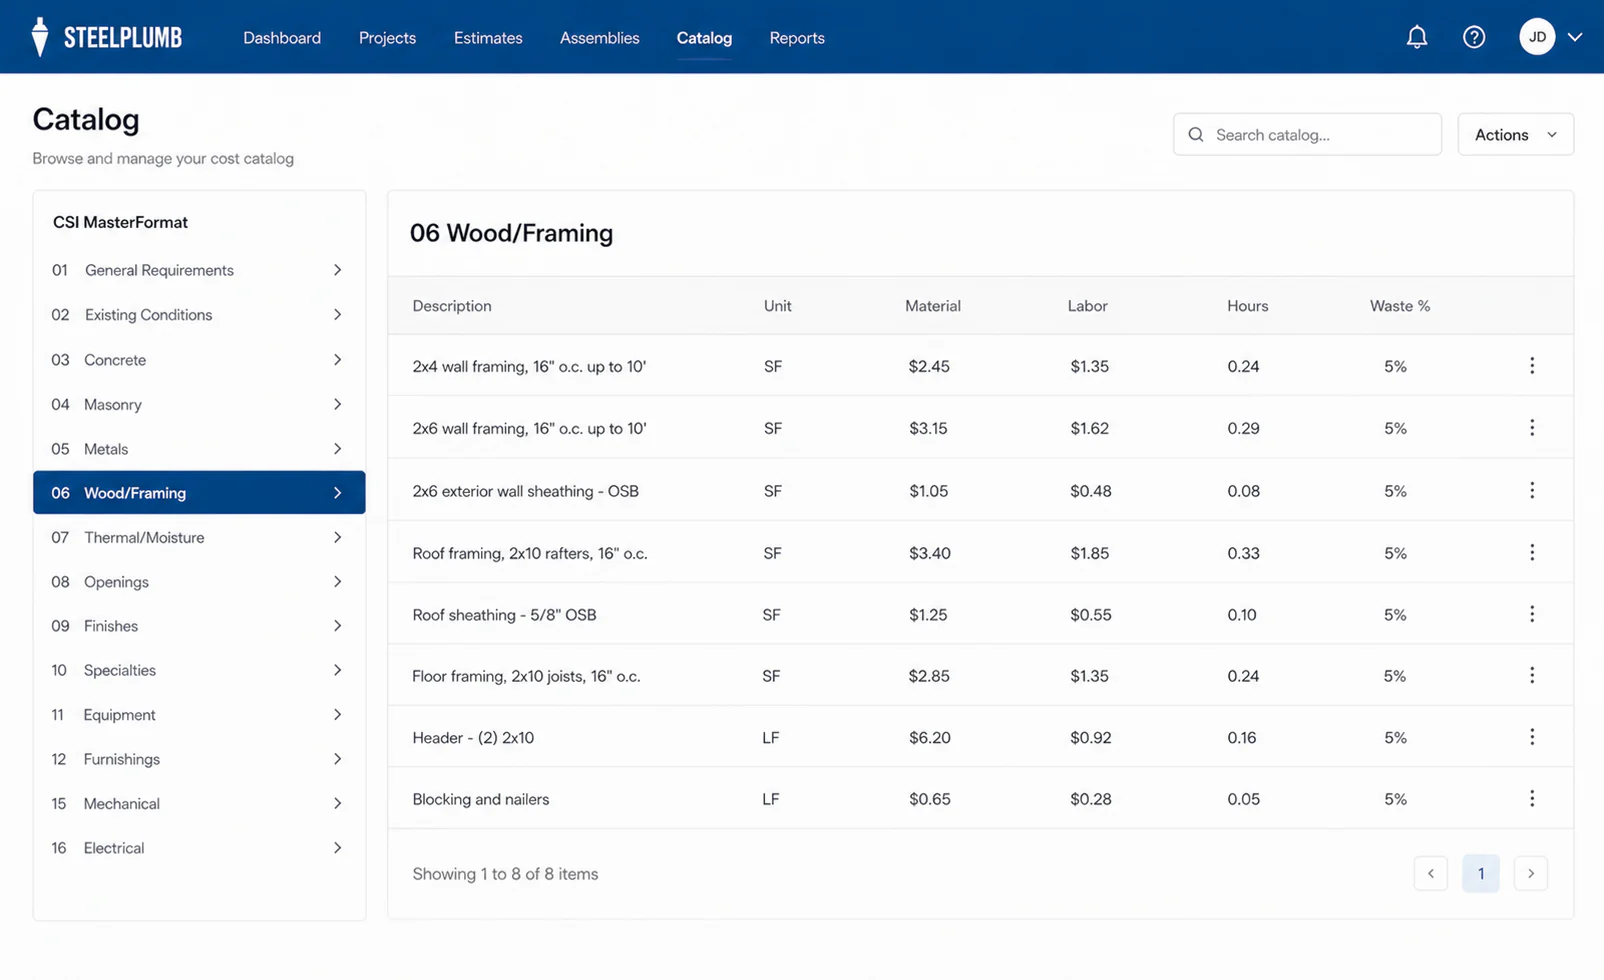
Task: Open the help question-mark icon
Action: (1473, 37)
